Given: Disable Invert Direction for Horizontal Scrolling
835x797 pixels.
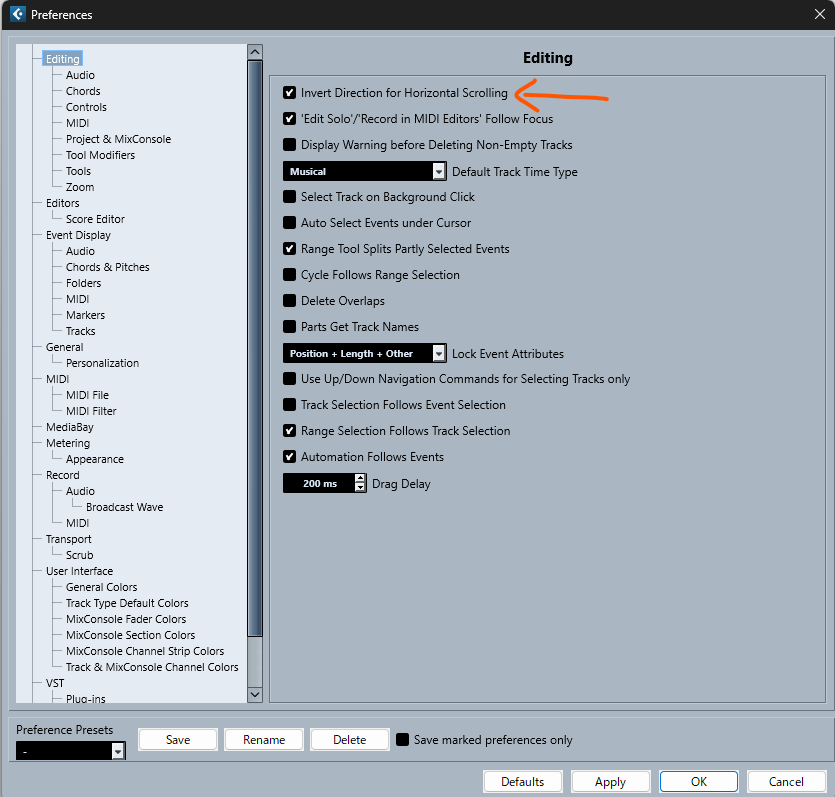Looking at the screenshot, I should tap(290, 93).
